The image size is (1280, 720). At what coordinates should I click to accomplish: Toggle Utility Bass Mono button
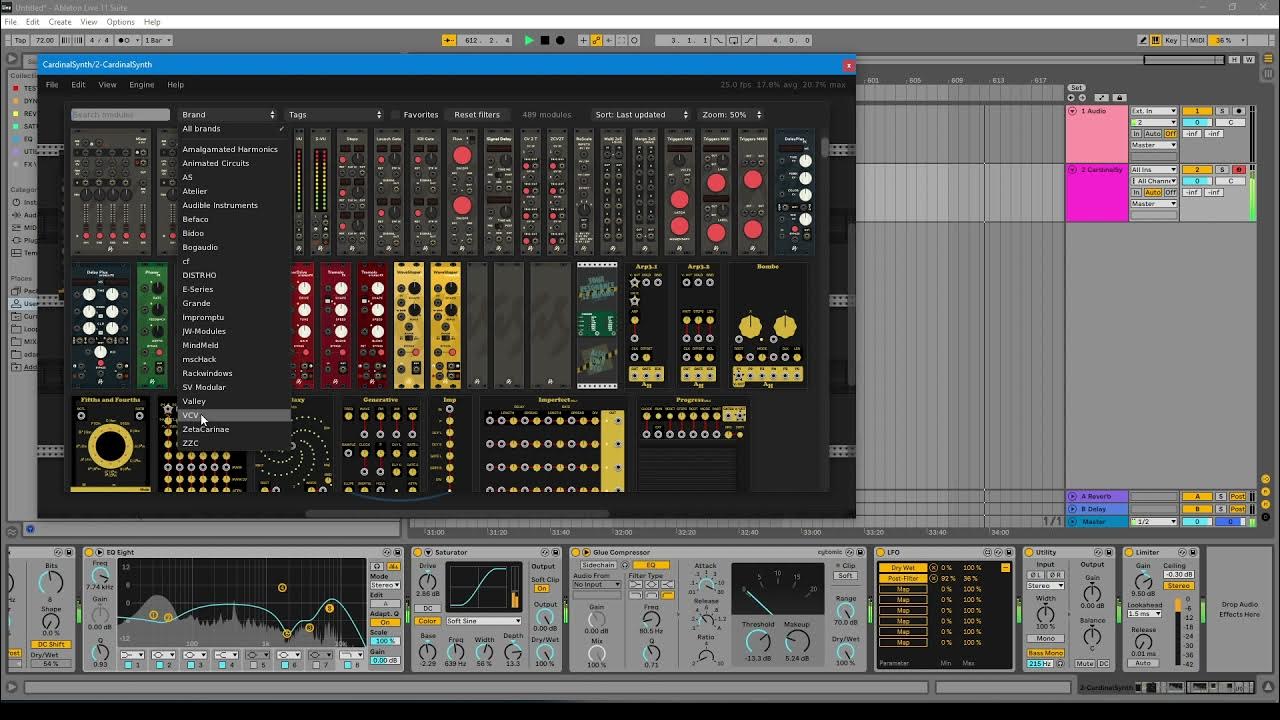tap(1045, 653)
